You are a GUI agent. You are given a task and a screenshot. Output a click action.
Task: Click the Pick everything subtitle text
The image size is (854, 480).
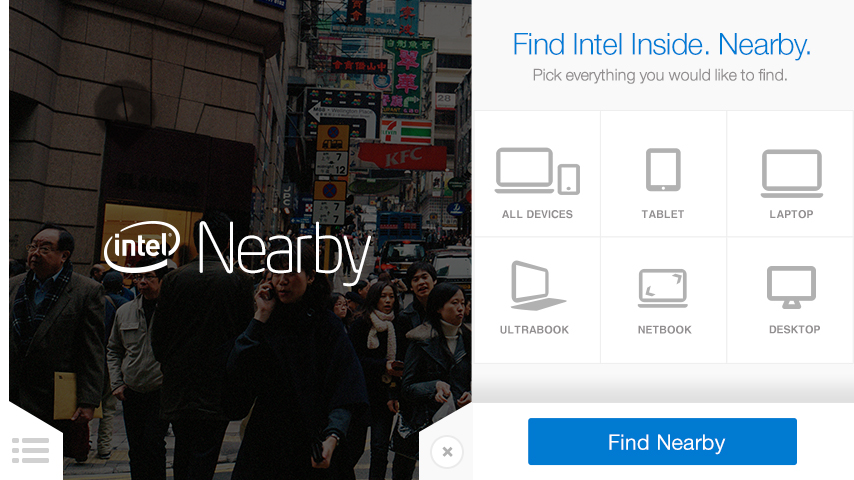[x=660, y=75]
